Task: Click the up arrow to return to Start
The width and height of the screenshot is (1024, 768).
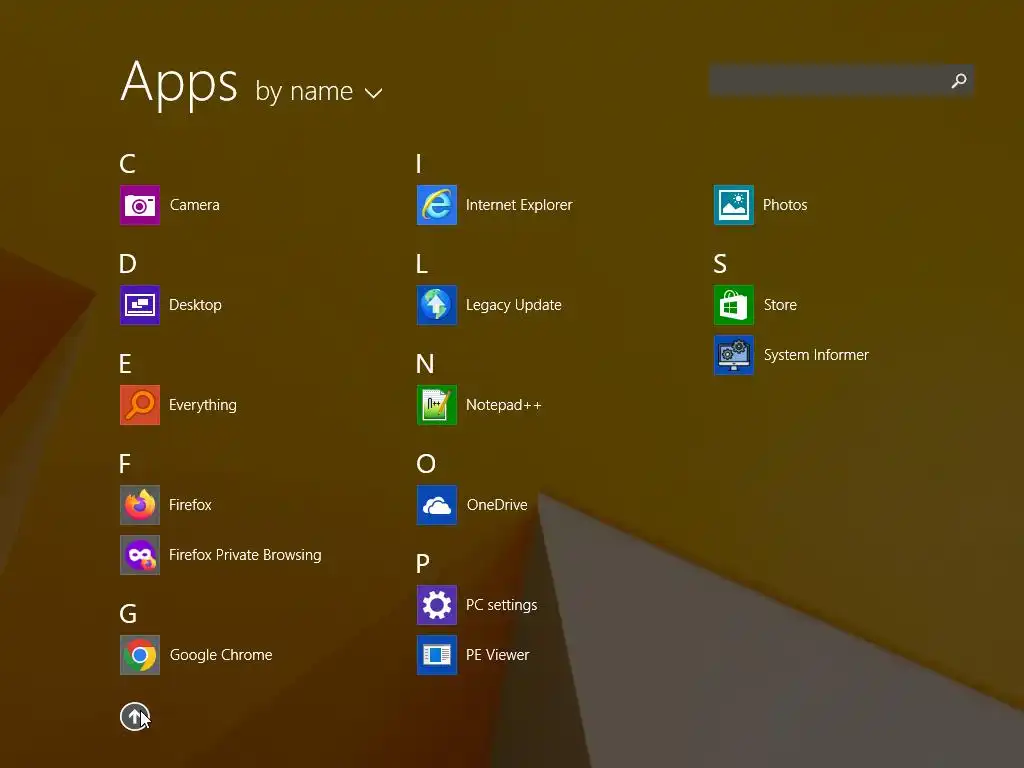Action: click(x=135, y=716)
